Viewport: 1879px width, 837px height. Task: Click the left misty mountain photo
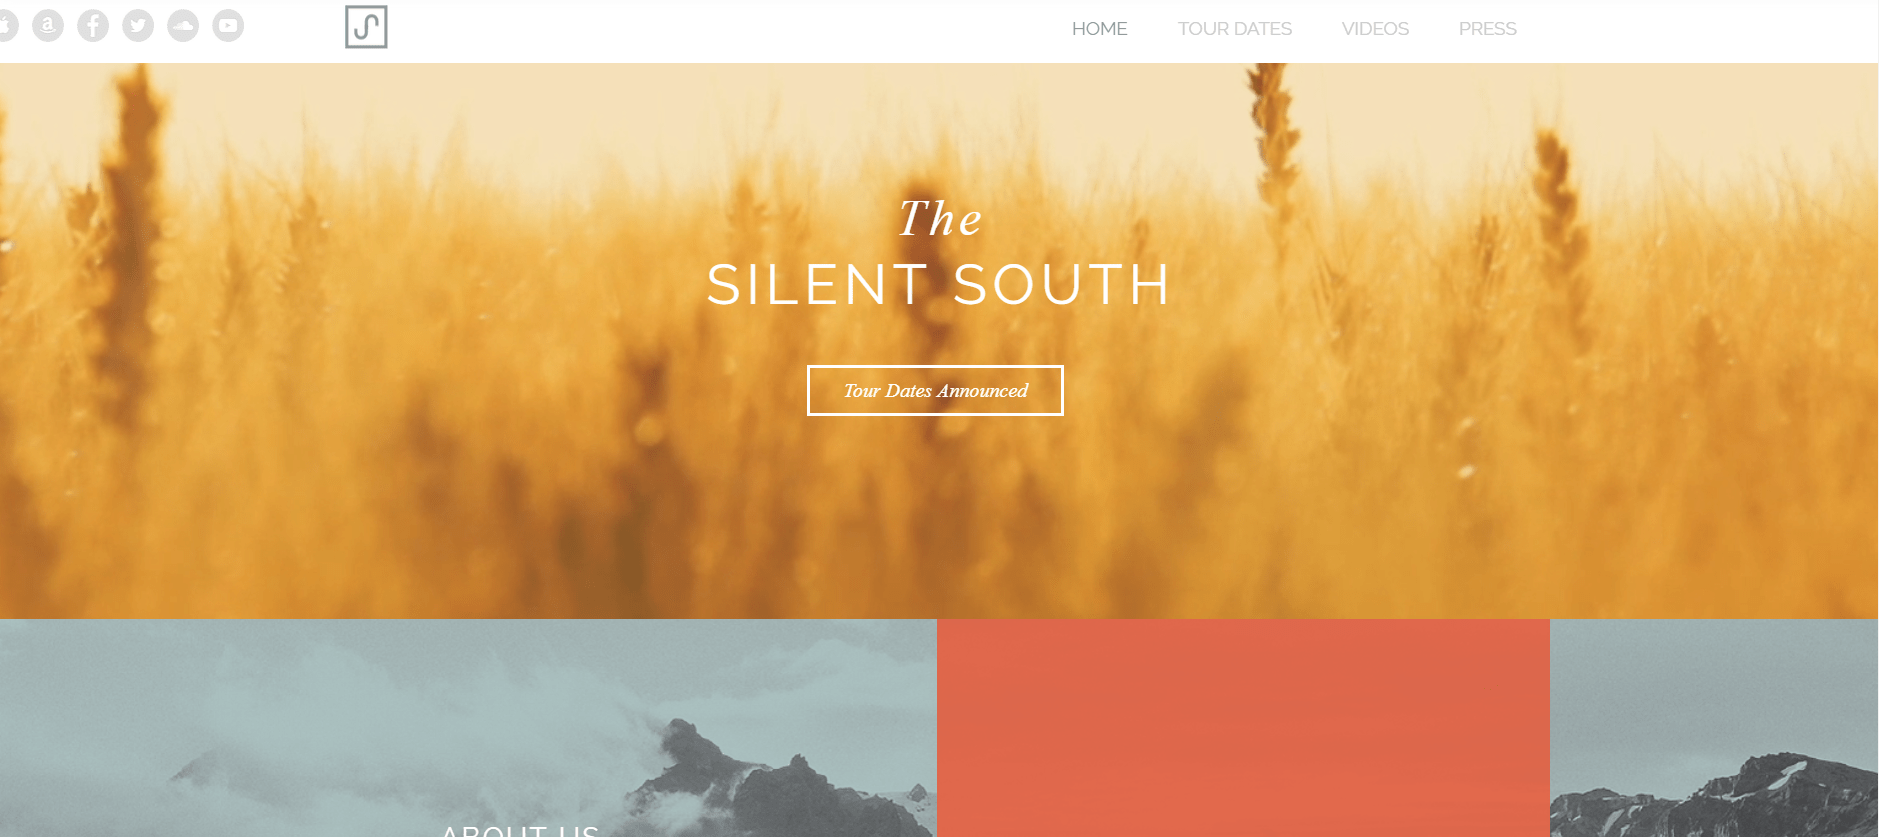pyautogui.click(x=468, y=728)
